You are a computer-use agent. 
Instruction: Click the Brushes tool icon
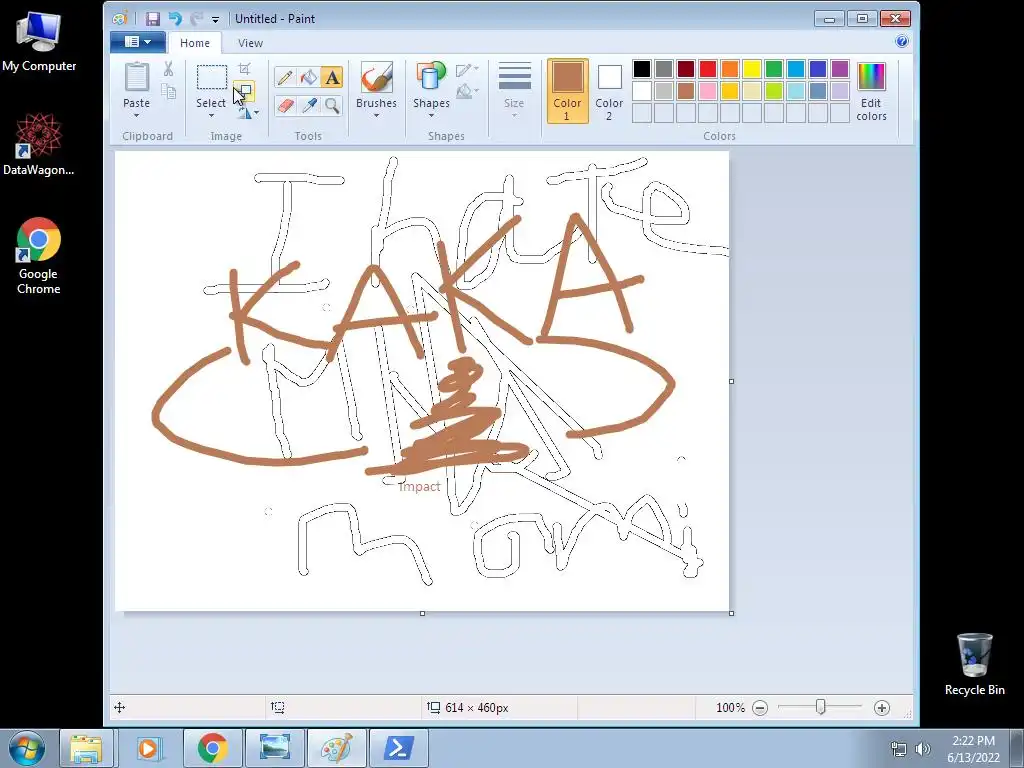point(376,78)
